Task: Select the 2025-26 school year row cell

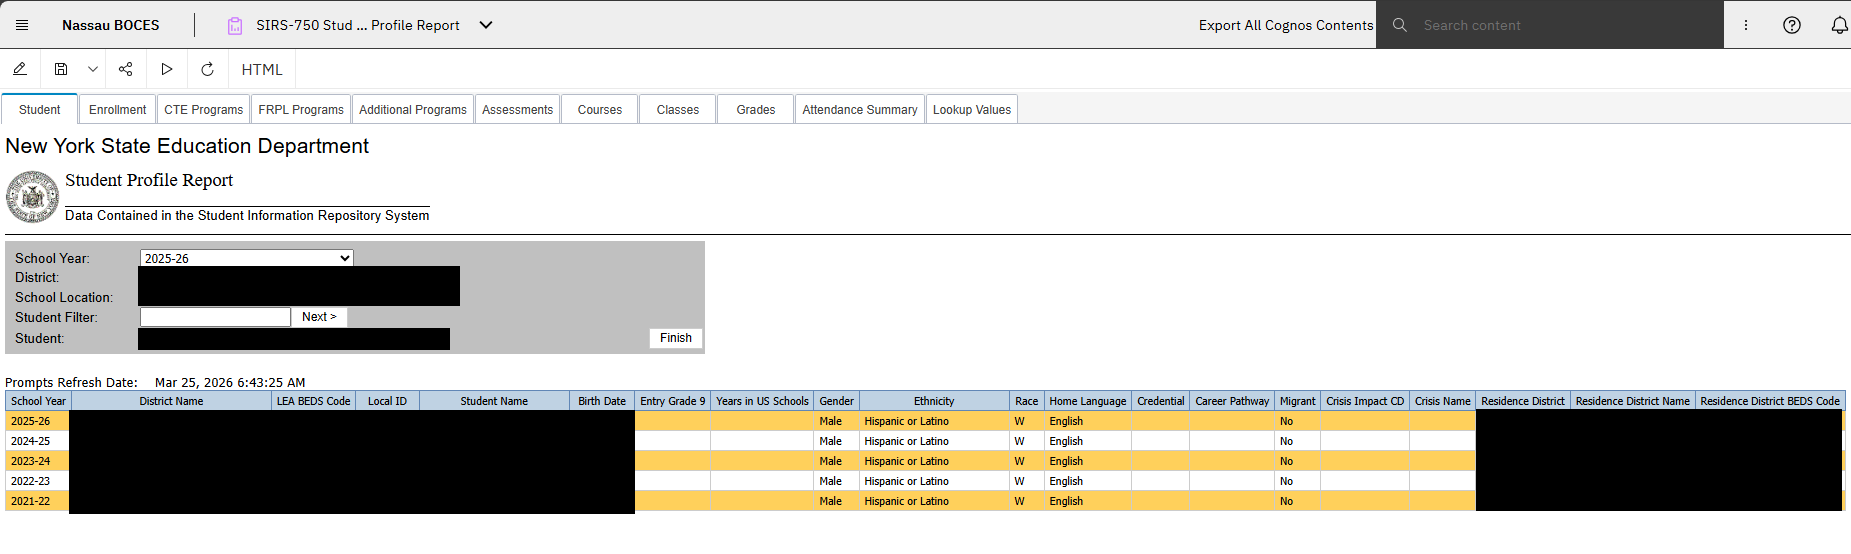Action: click(38, 421)
